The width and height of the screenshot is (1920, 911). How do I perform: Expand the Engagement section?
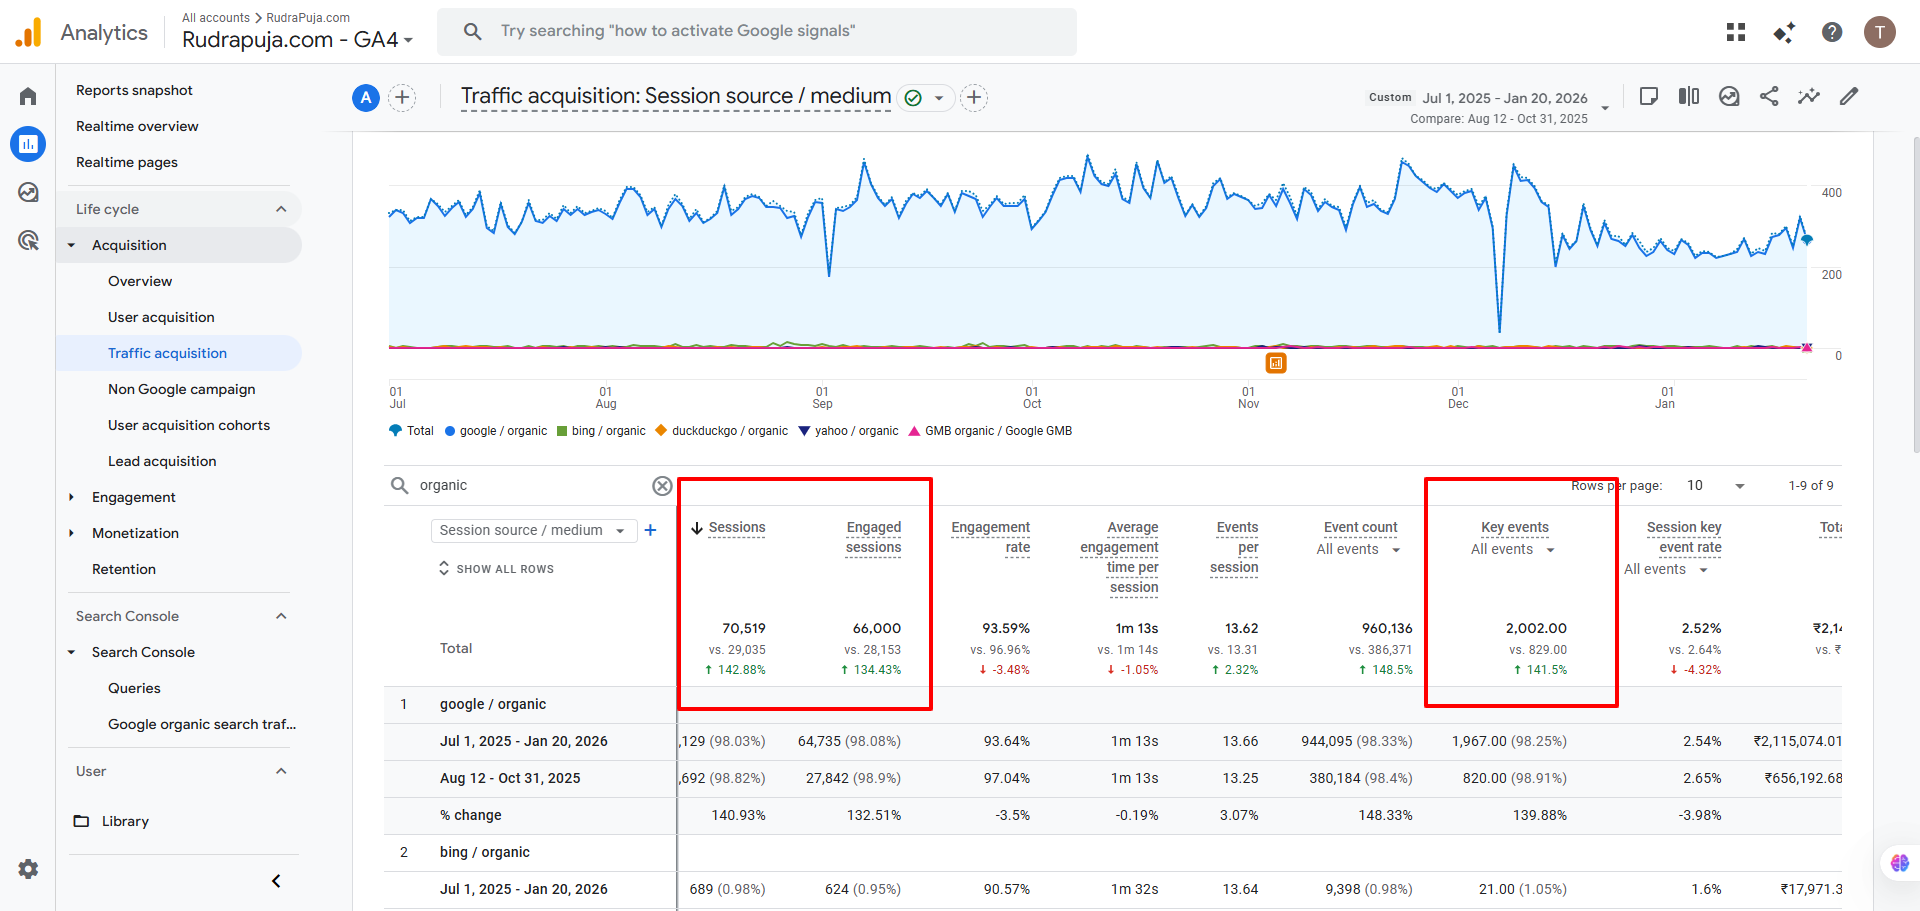(71, 497)
